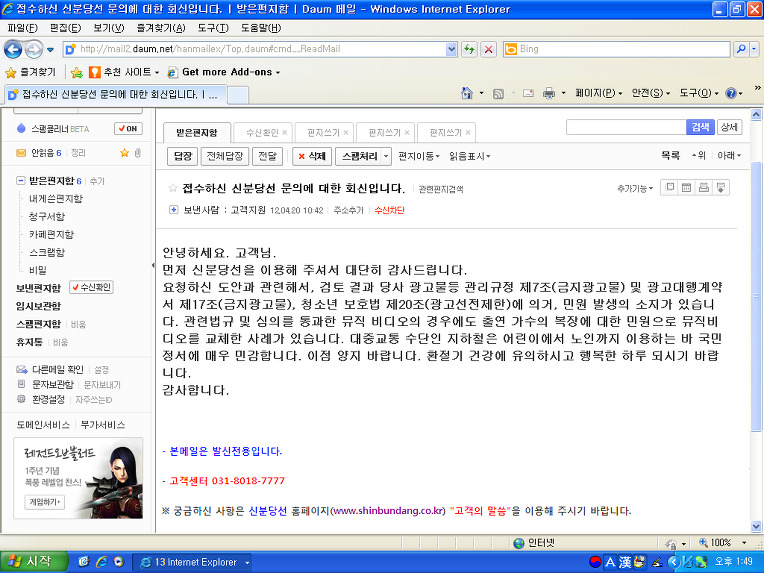The height and width of the screenshot is (573, 764).
Task: Open the IE Home page icon
Action: point(467,93)
